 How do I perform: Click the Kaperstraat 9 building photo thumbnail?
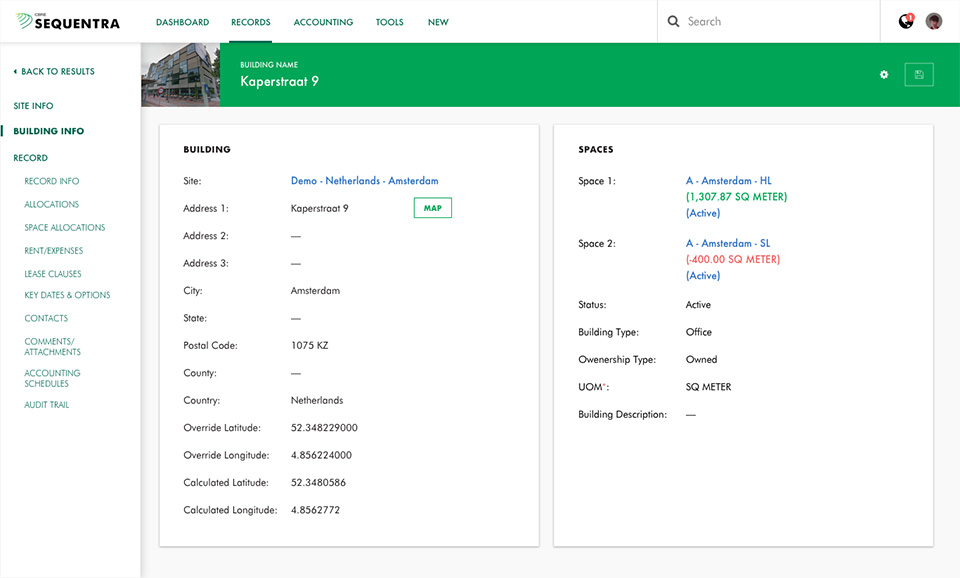coord(181,75)
